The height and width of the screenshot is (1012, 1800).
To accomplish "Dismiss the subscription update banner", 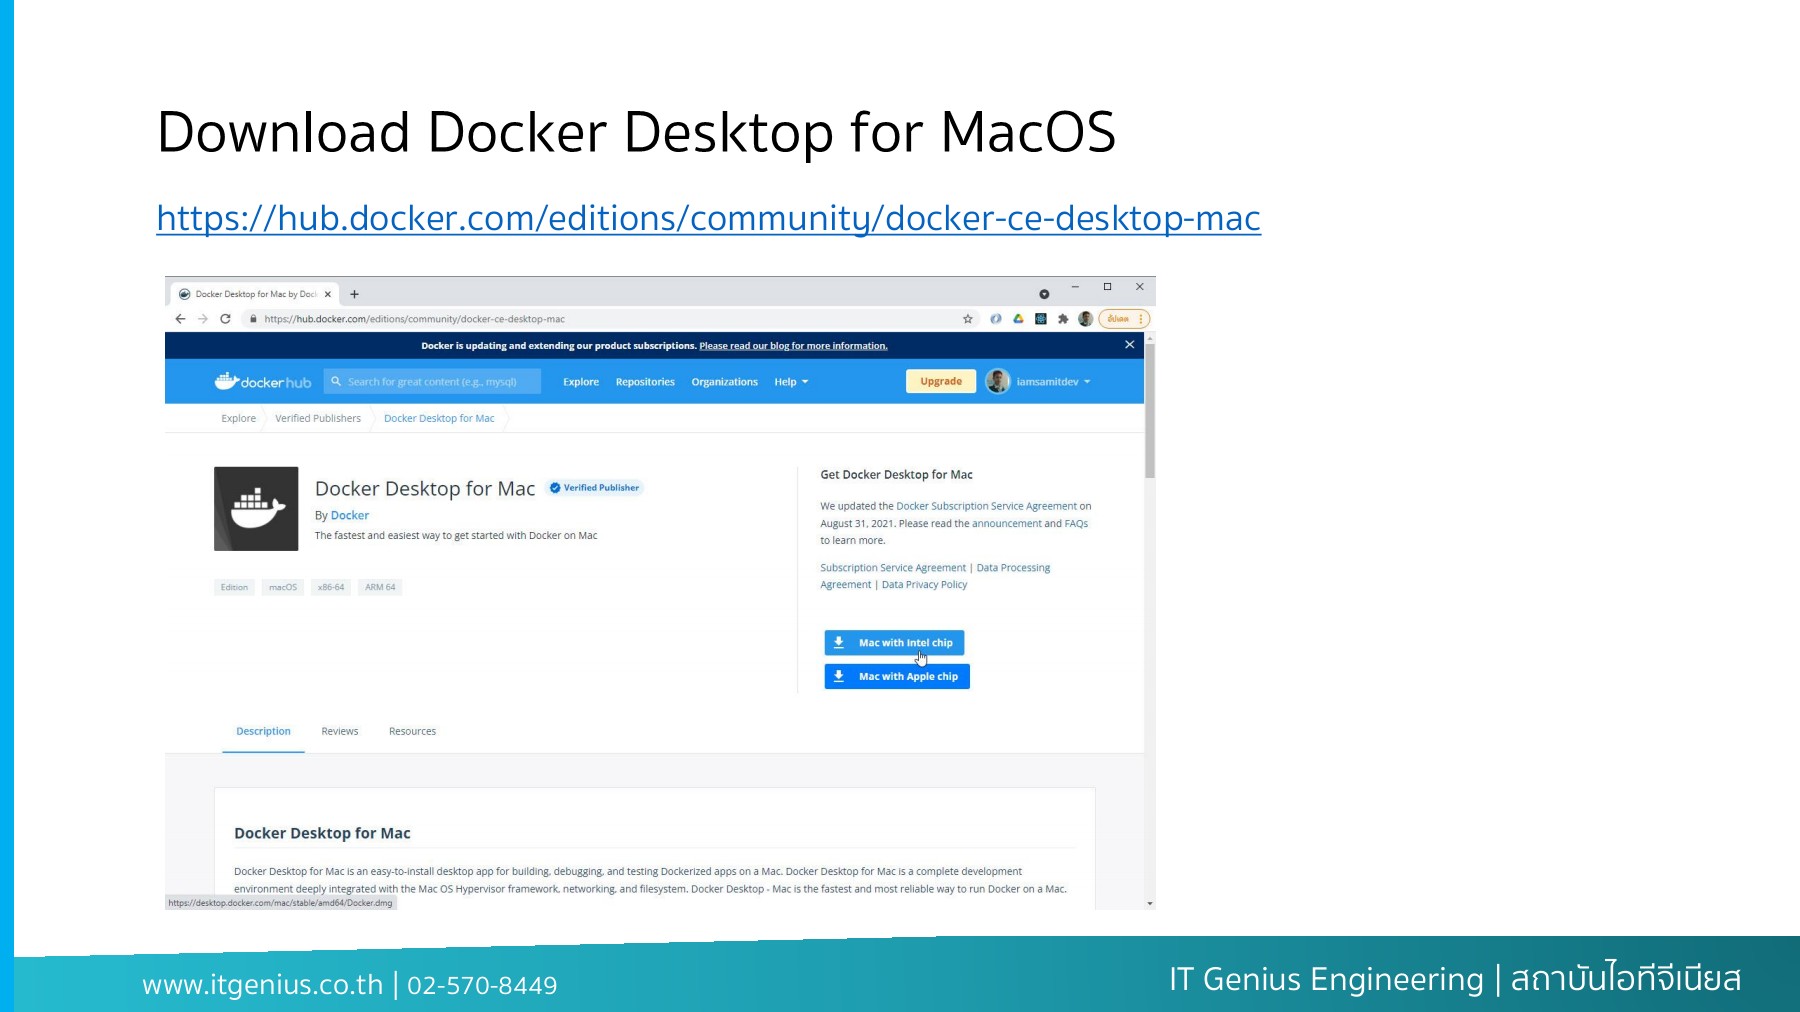I will [1129, 345].
